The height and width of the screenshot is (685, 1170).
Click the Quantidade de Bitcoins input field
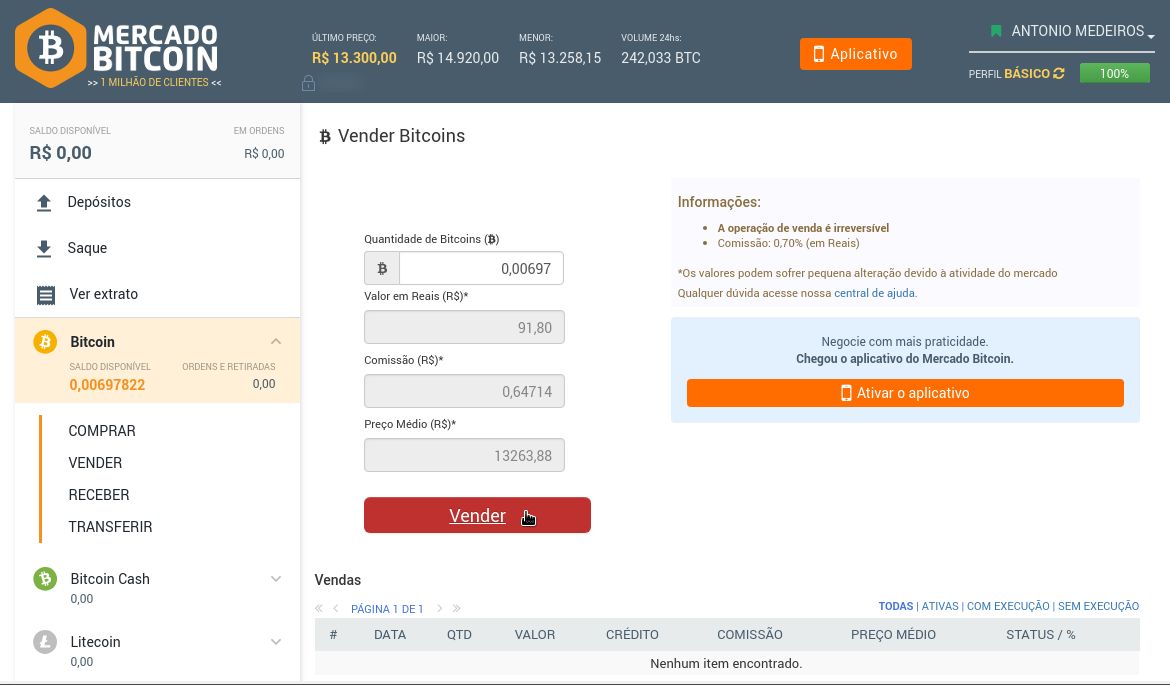point(481,268)
